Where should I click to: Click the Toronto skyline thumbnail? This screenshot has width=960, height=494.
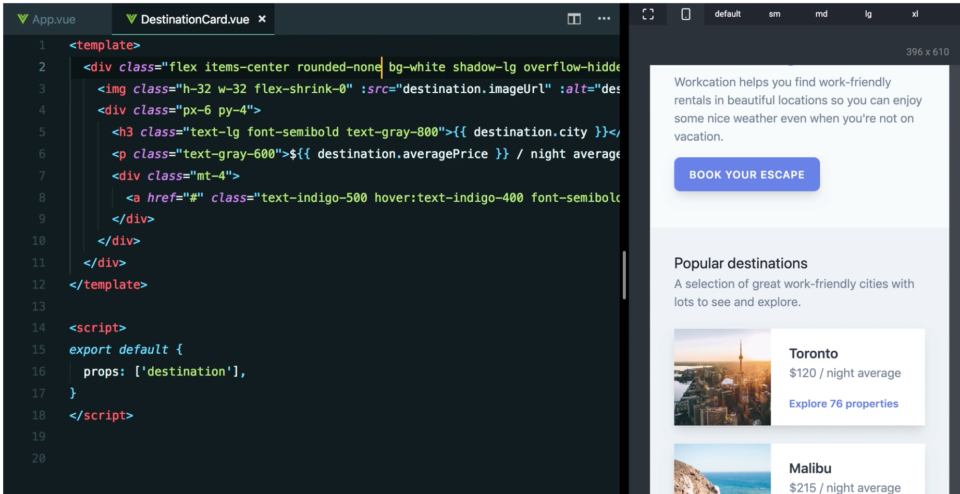tap(722, 377)
